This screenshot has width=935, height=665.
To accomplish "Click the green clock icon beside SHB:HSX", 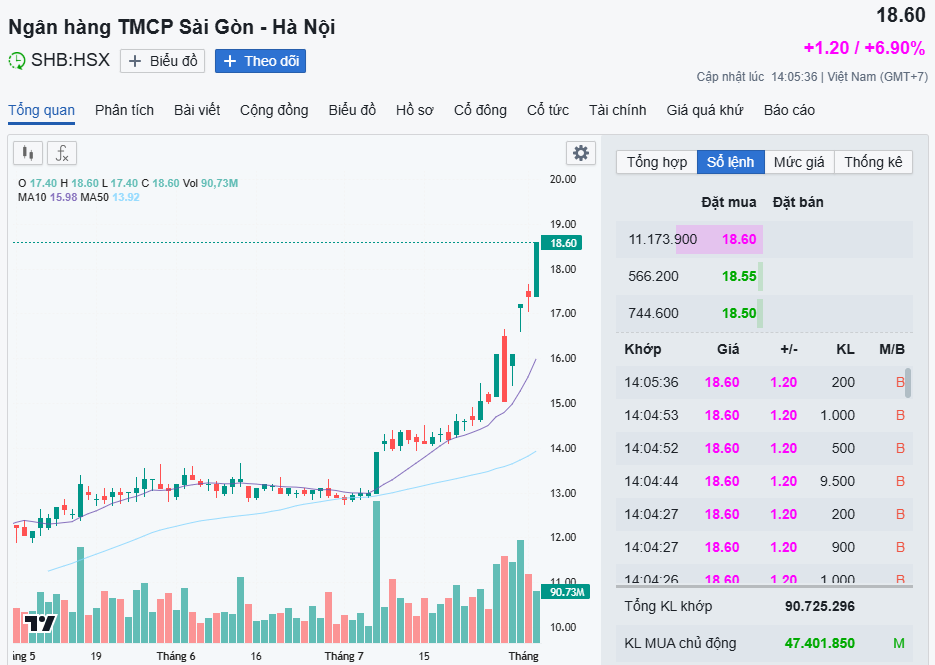I will click(17, 61).
